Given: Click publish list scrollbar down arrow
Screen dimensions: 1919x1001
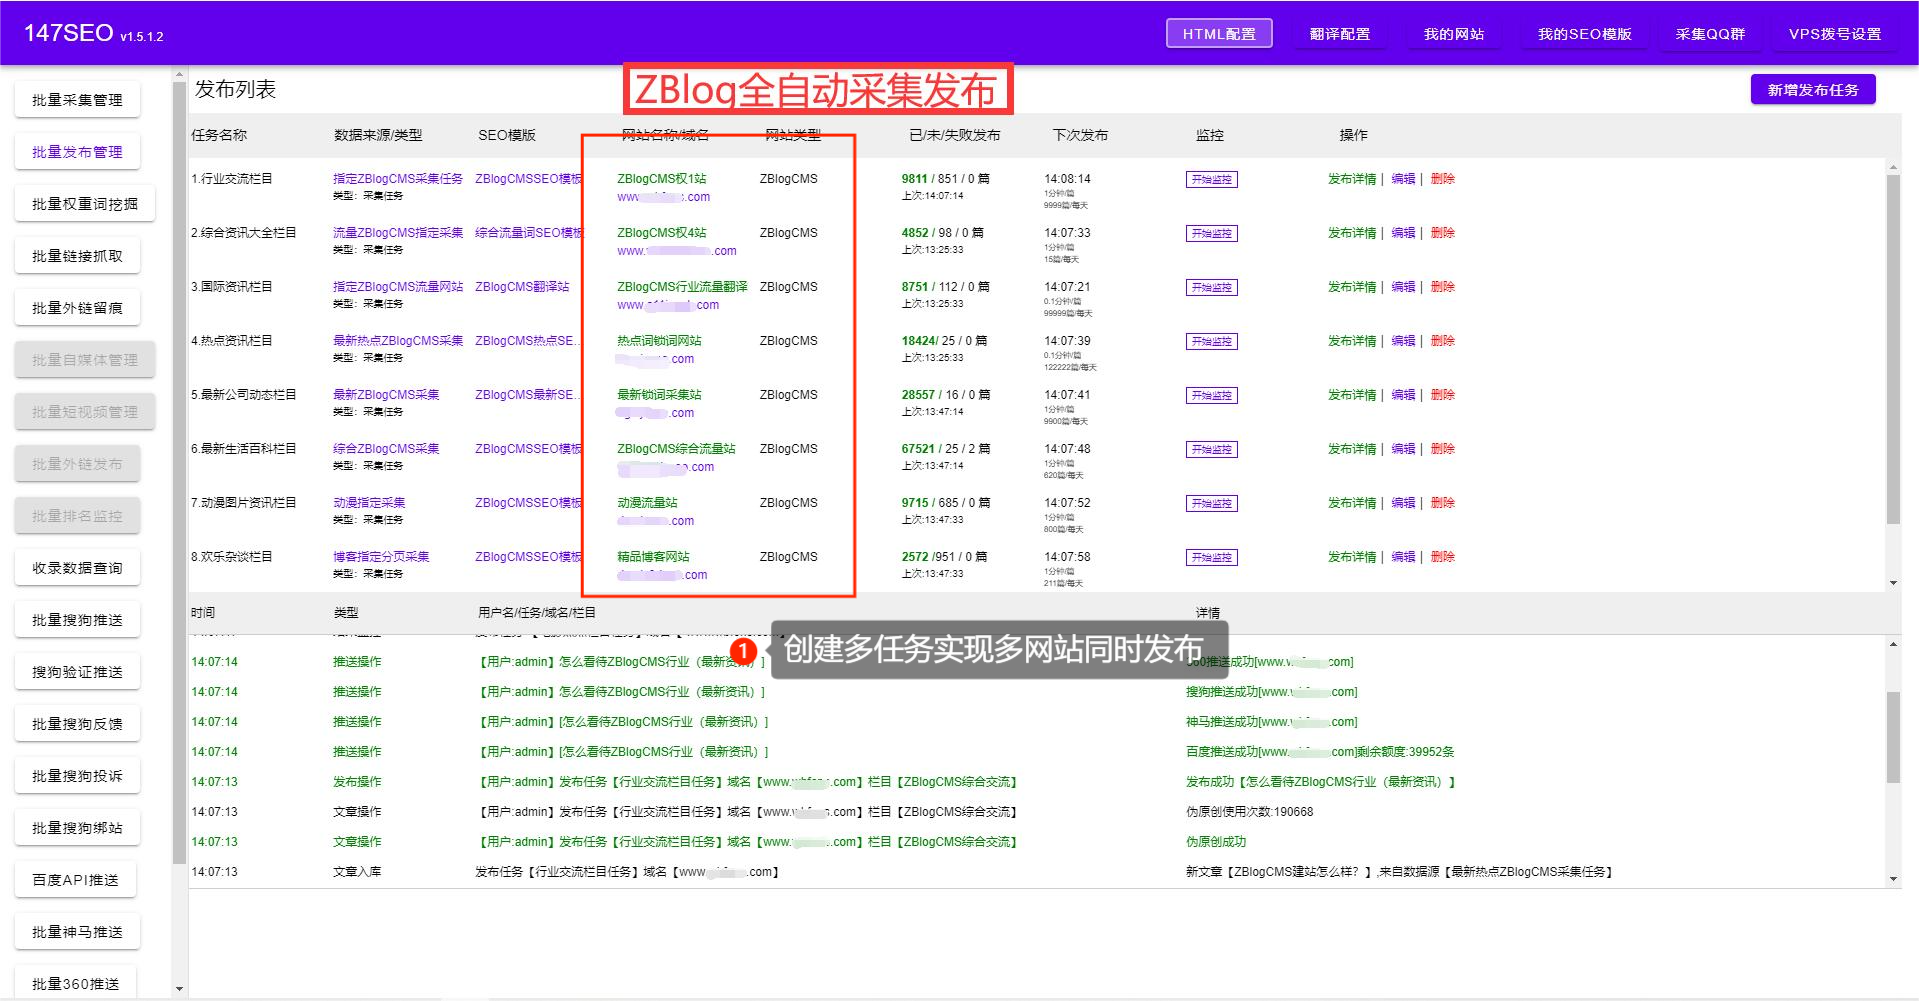Looking at the screenshot, I should coord(1893,583).
